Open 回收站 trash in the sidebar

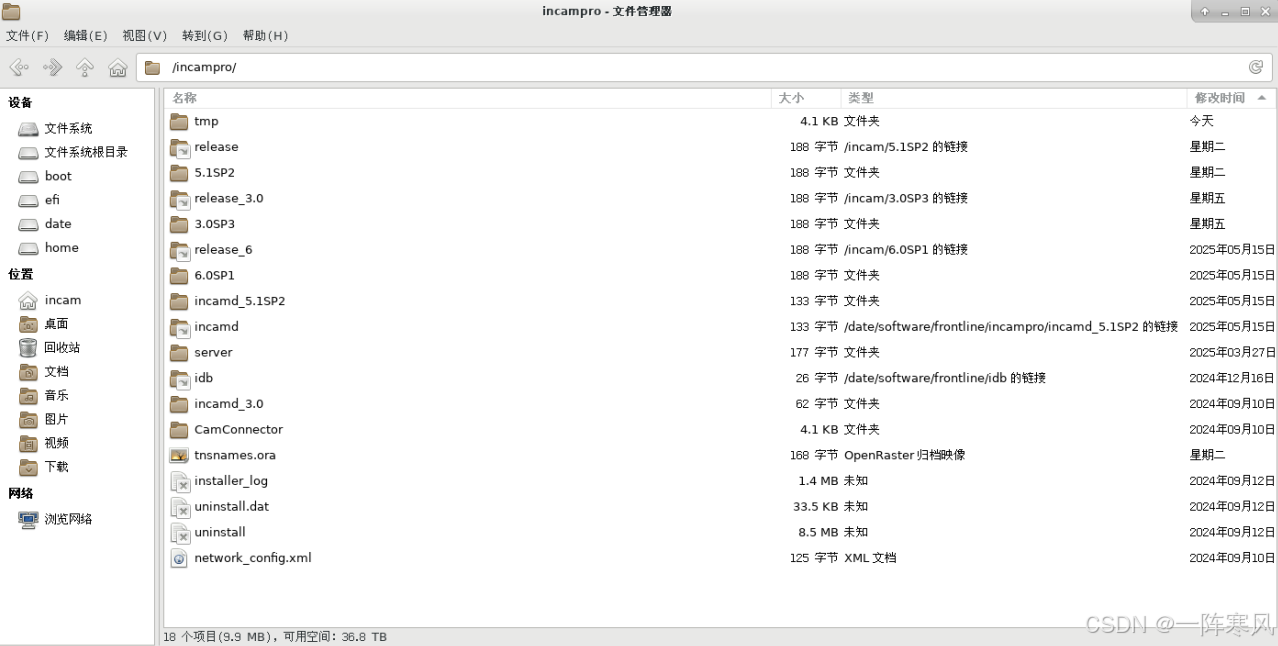point(62,348)
